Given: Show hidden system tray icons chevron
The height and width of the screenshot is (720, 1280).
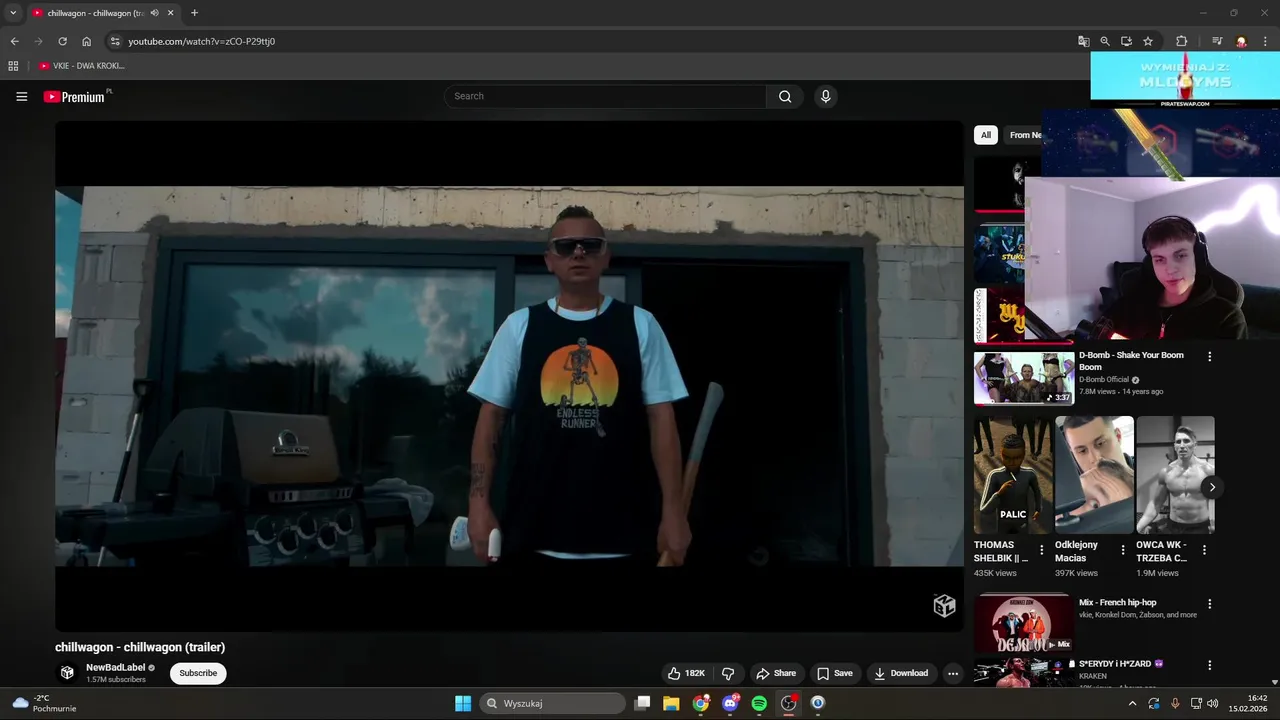Looking at the screenshot, I should 1132,703.
